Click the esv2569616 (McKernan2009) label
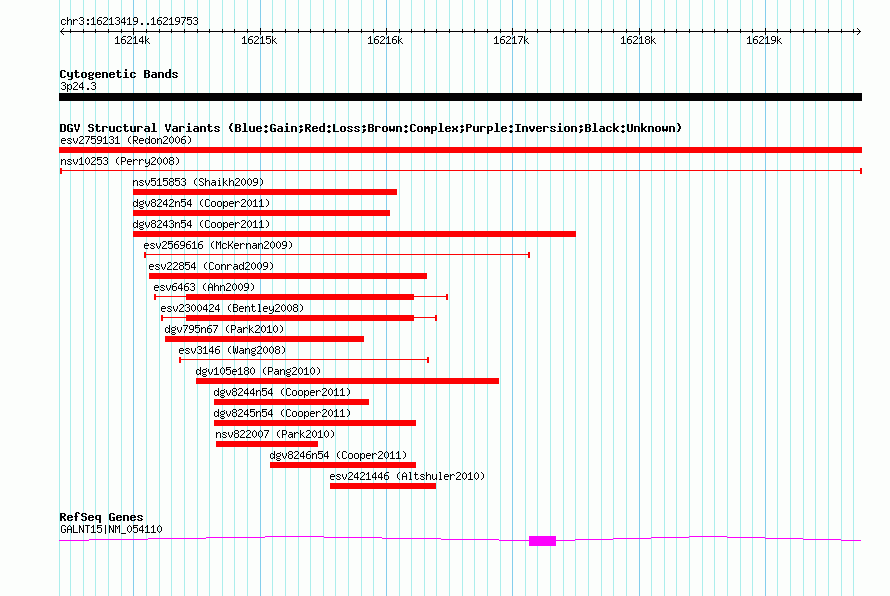 pyautogui.click(x=218, y=245)
